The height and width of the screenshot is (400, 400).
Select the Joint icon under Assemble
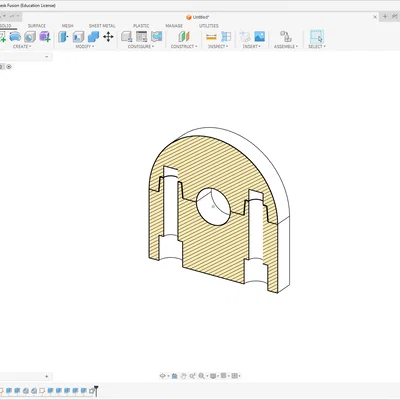coord(286,37)
